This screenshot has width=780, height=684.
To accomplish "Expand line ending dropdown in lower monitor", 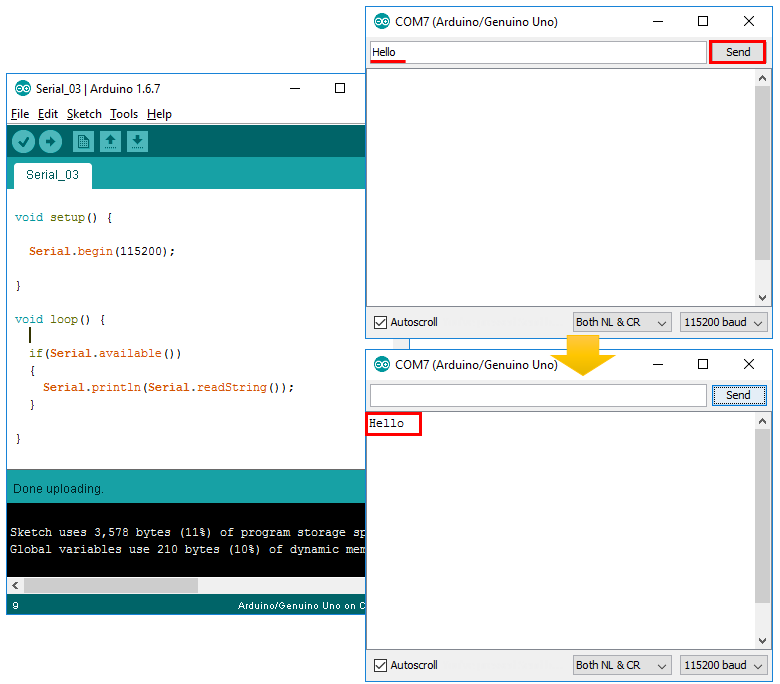I will (x=622, y=665).
